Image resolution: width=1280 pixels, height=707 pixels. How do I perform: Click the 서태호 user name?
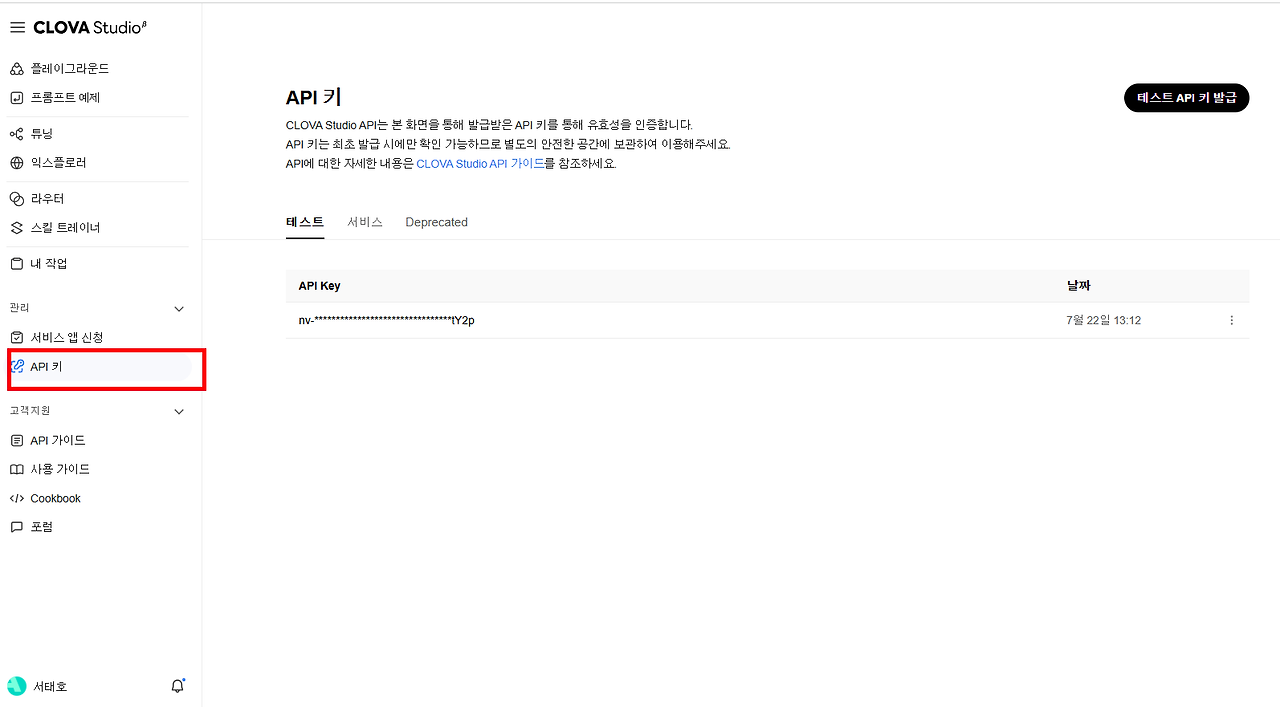pyautogui.click(x=50, y=687)
